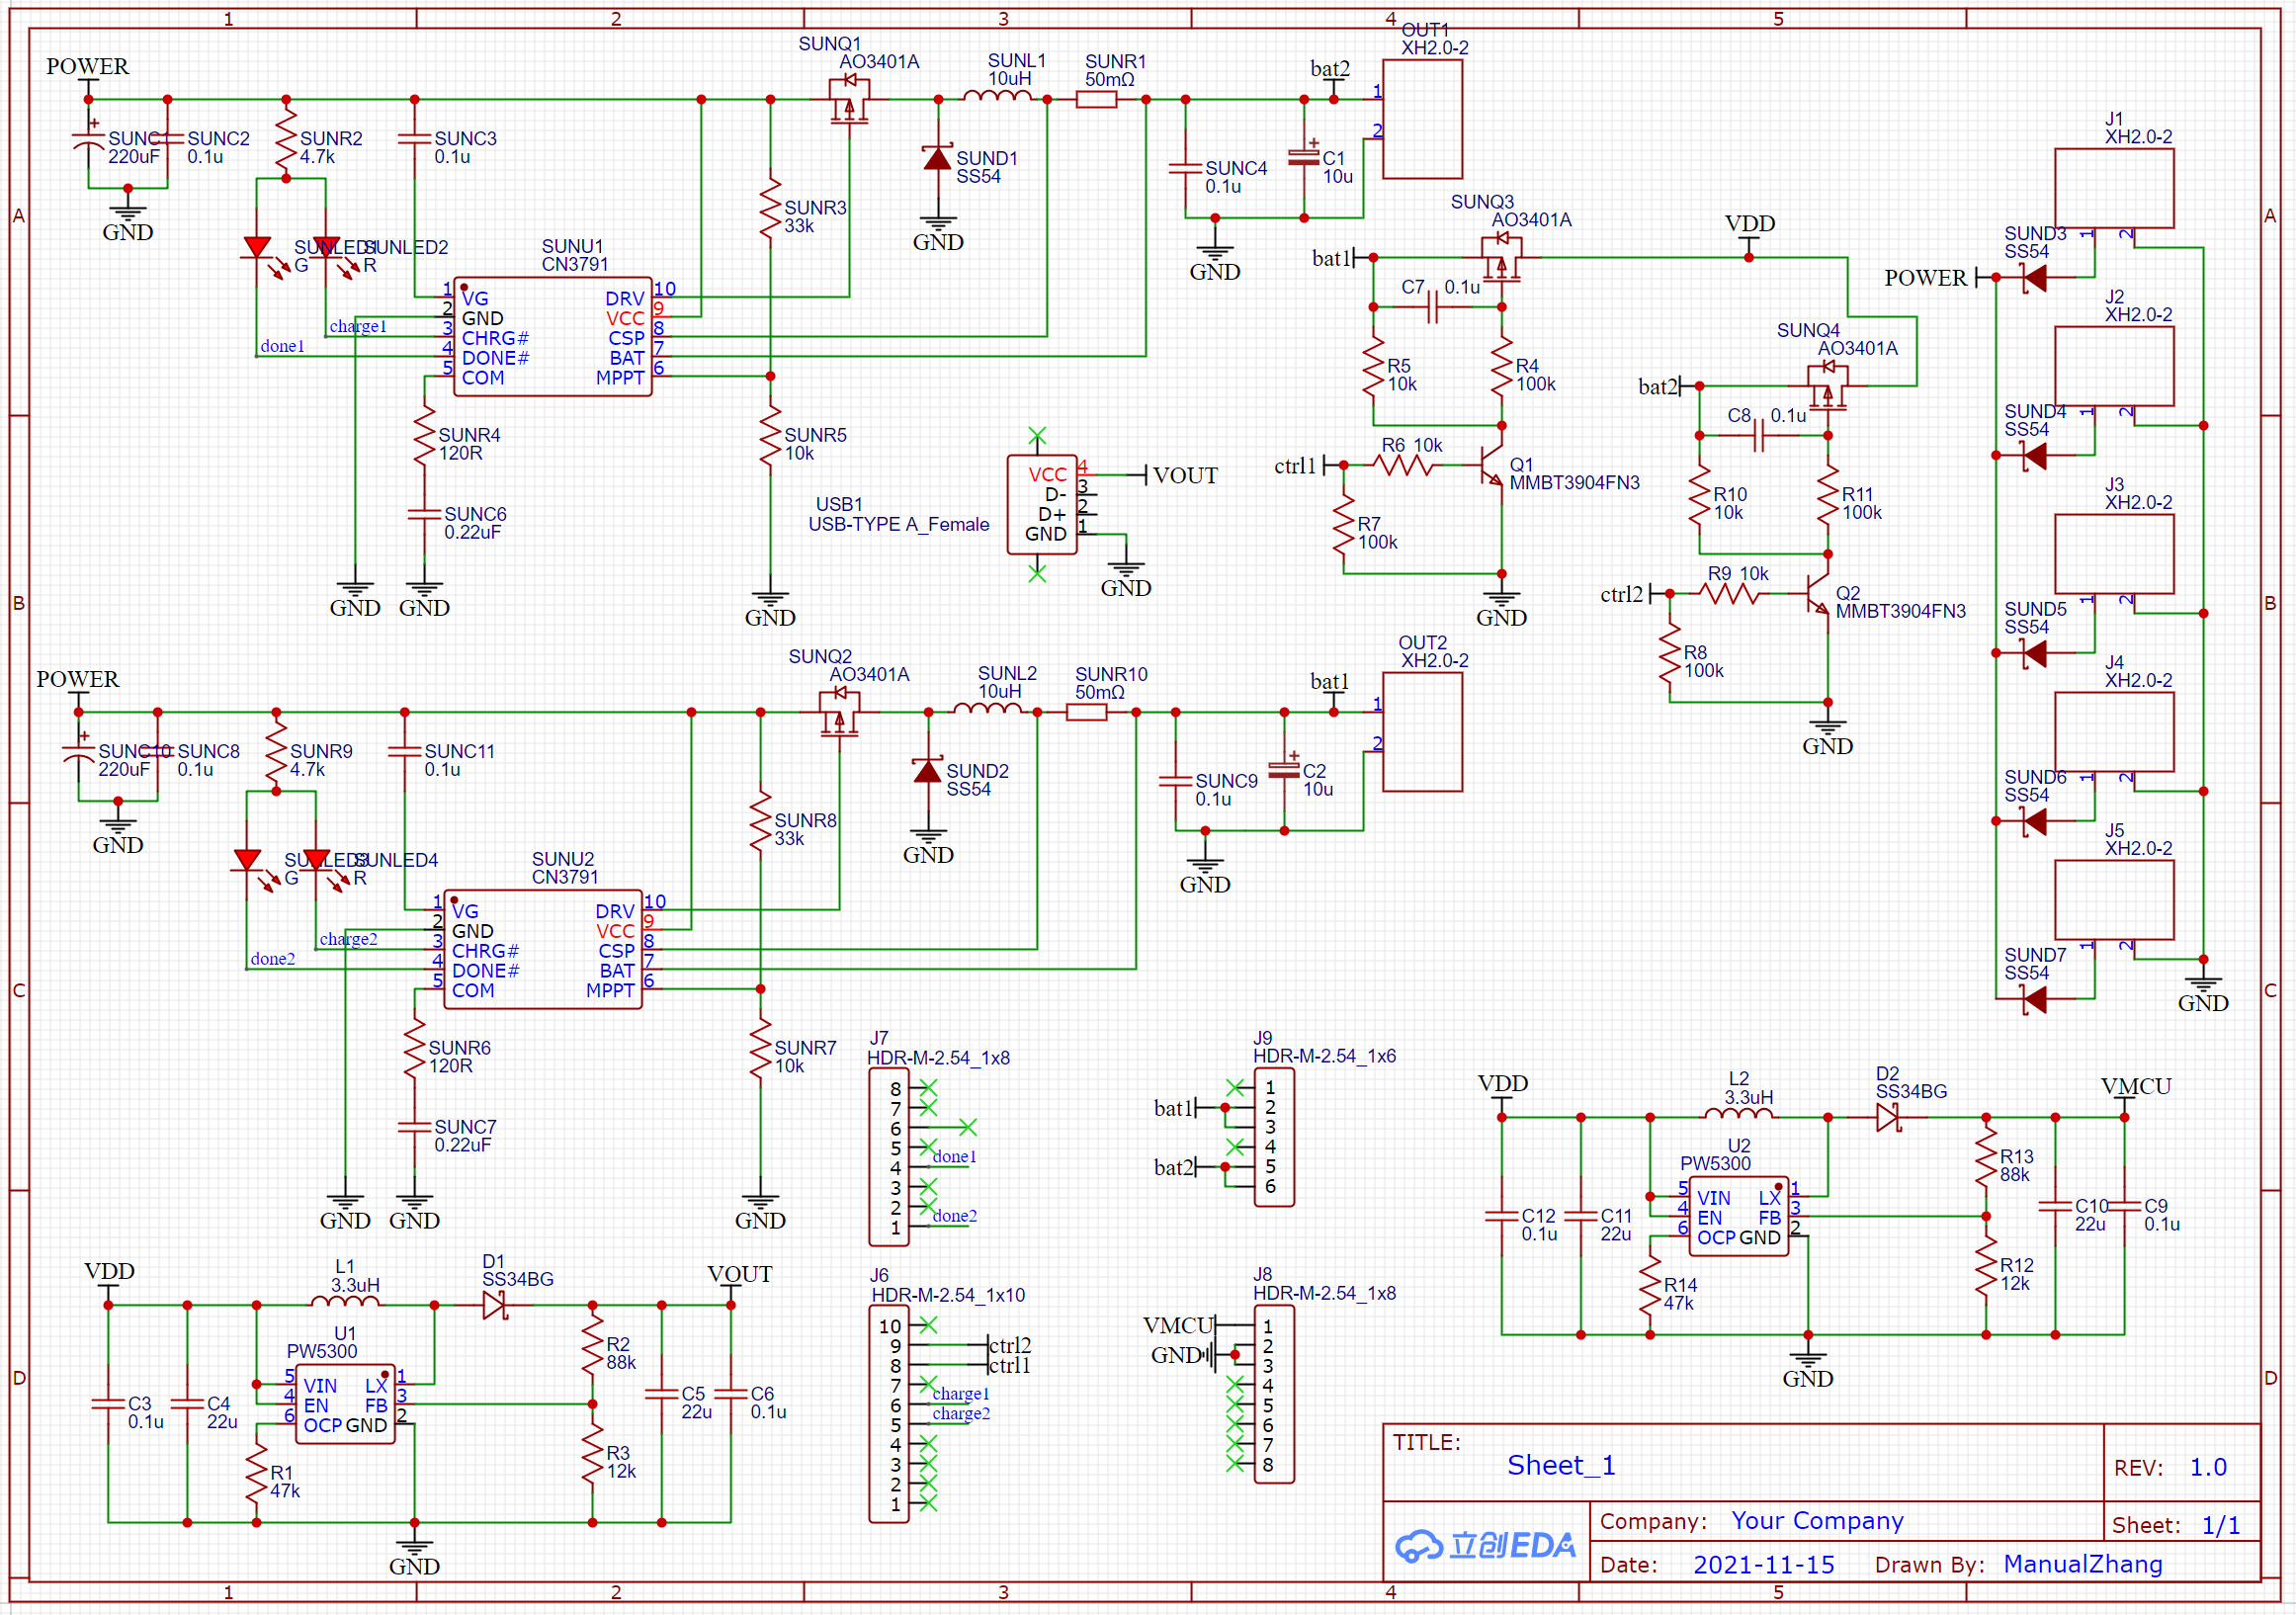Select the R14 47k resistor symbol
Viewport: 2296px width, 1615px height.
click(1649, 1285)
